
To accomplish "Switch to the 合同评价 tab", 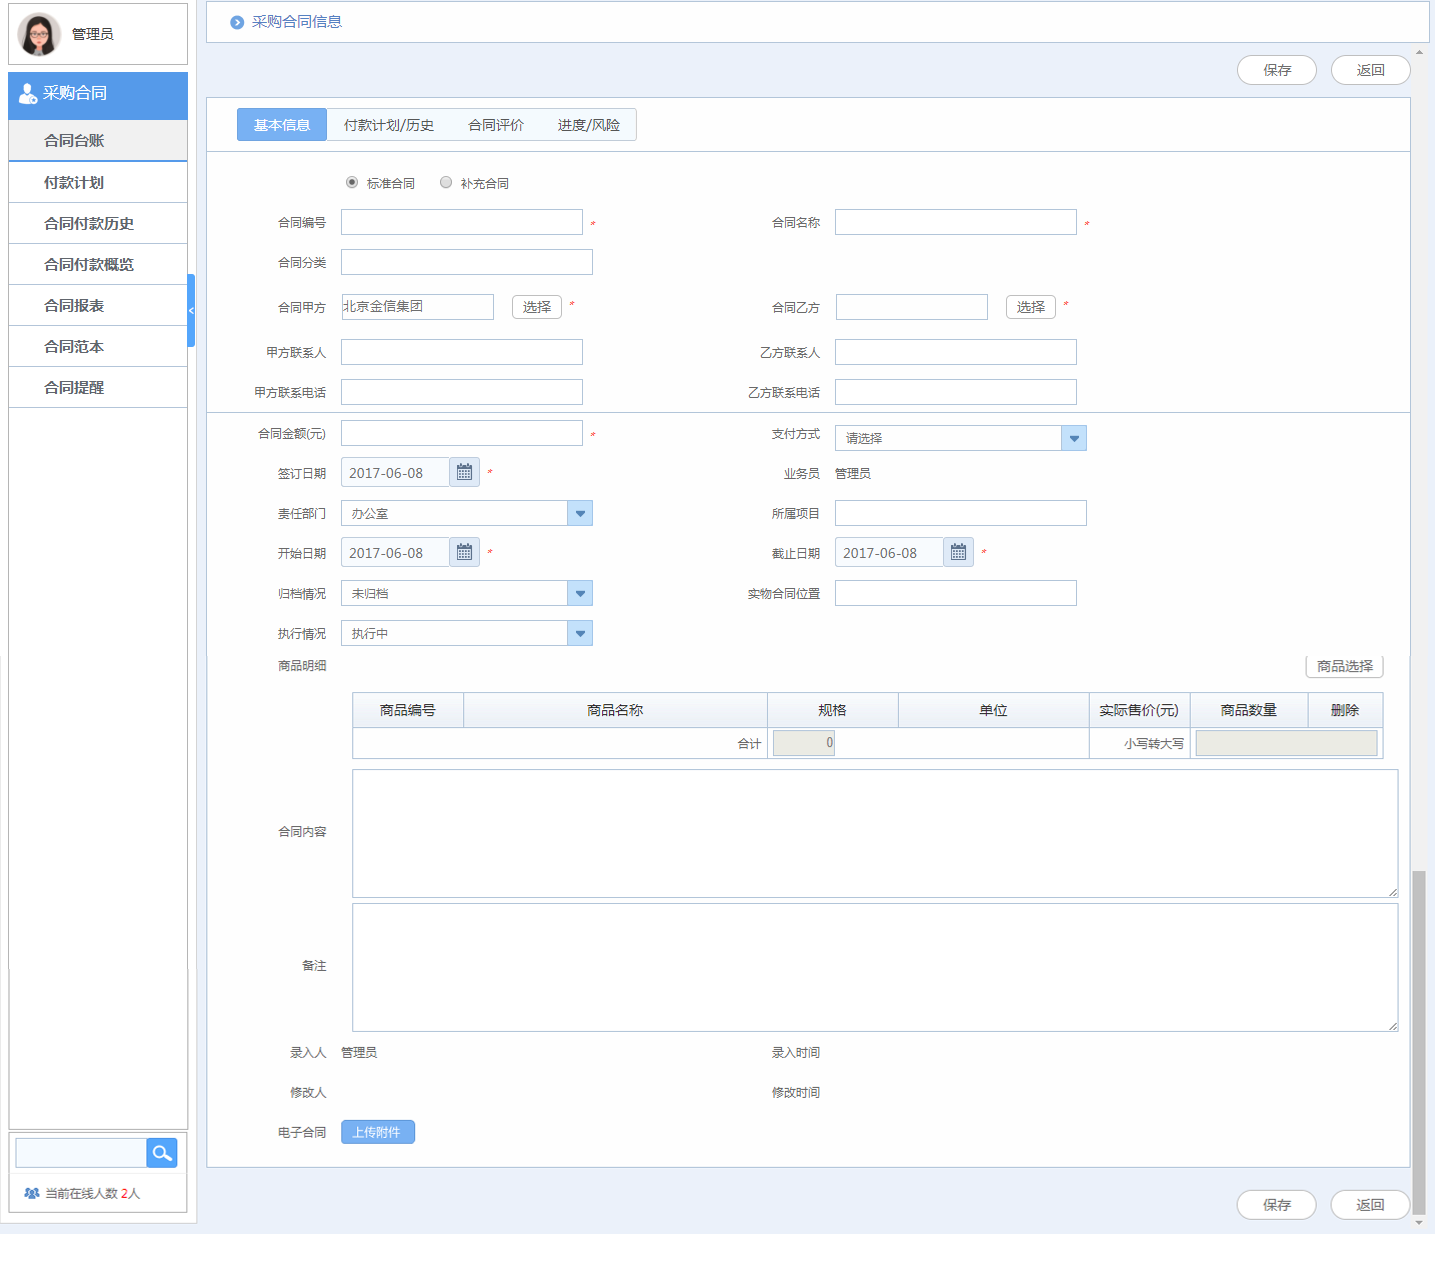I will coord(495,125).
